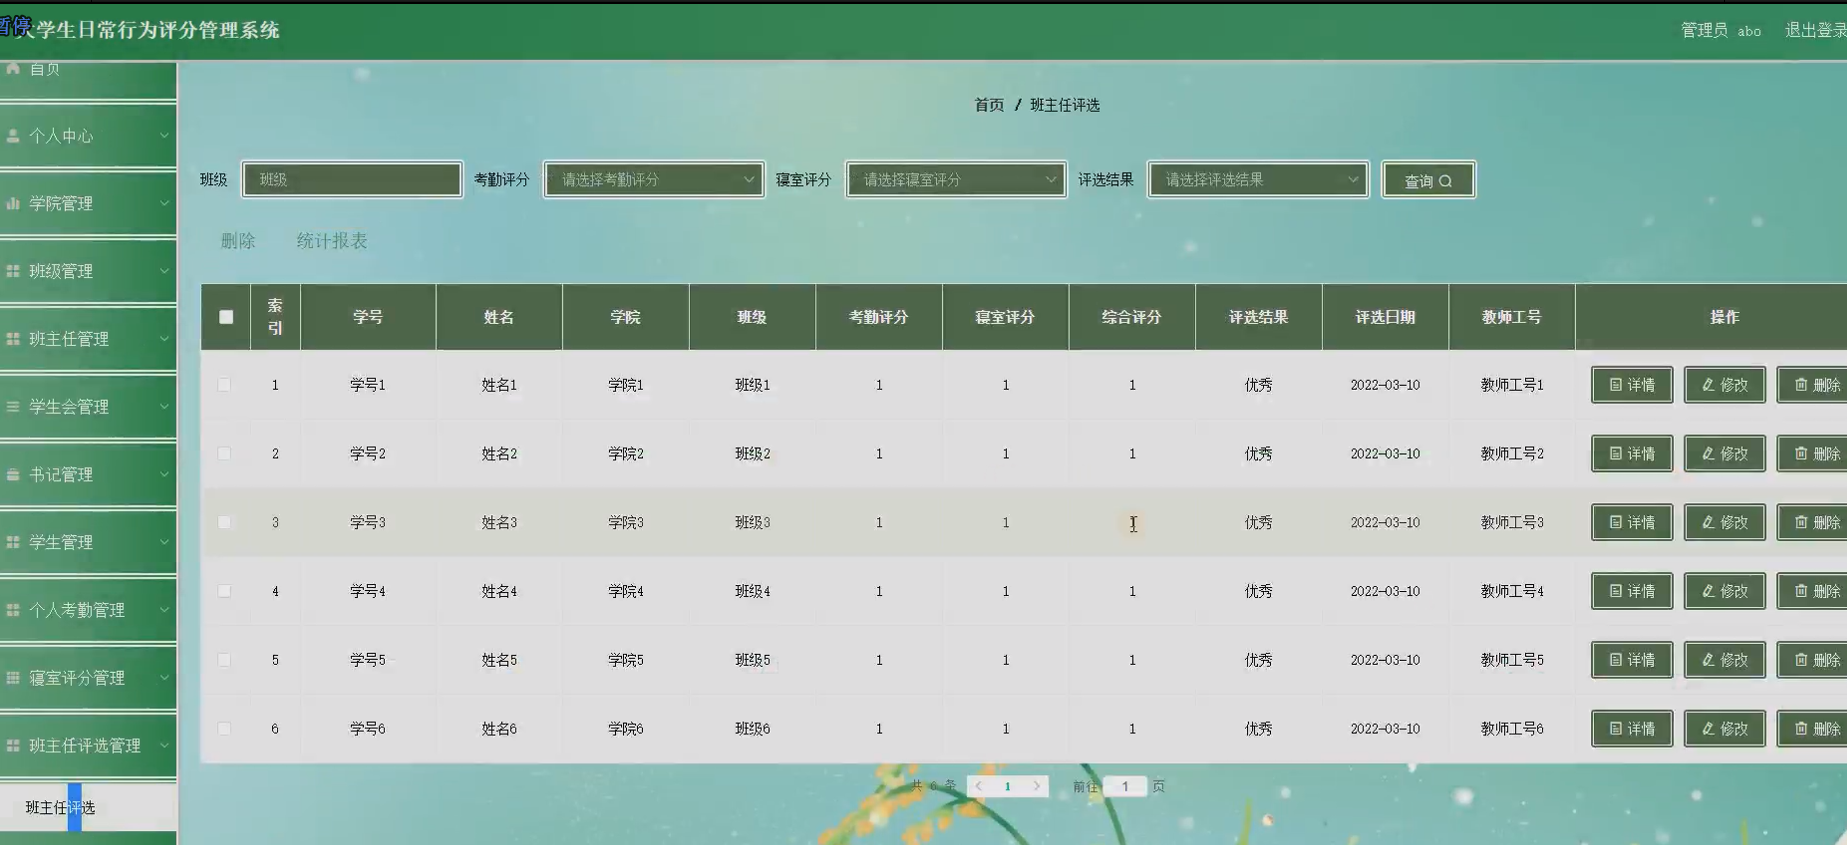1847x845 pixels.
Task: Click the 学院管理 chart icon in the sidebar
Action: [x=13, y=203]
